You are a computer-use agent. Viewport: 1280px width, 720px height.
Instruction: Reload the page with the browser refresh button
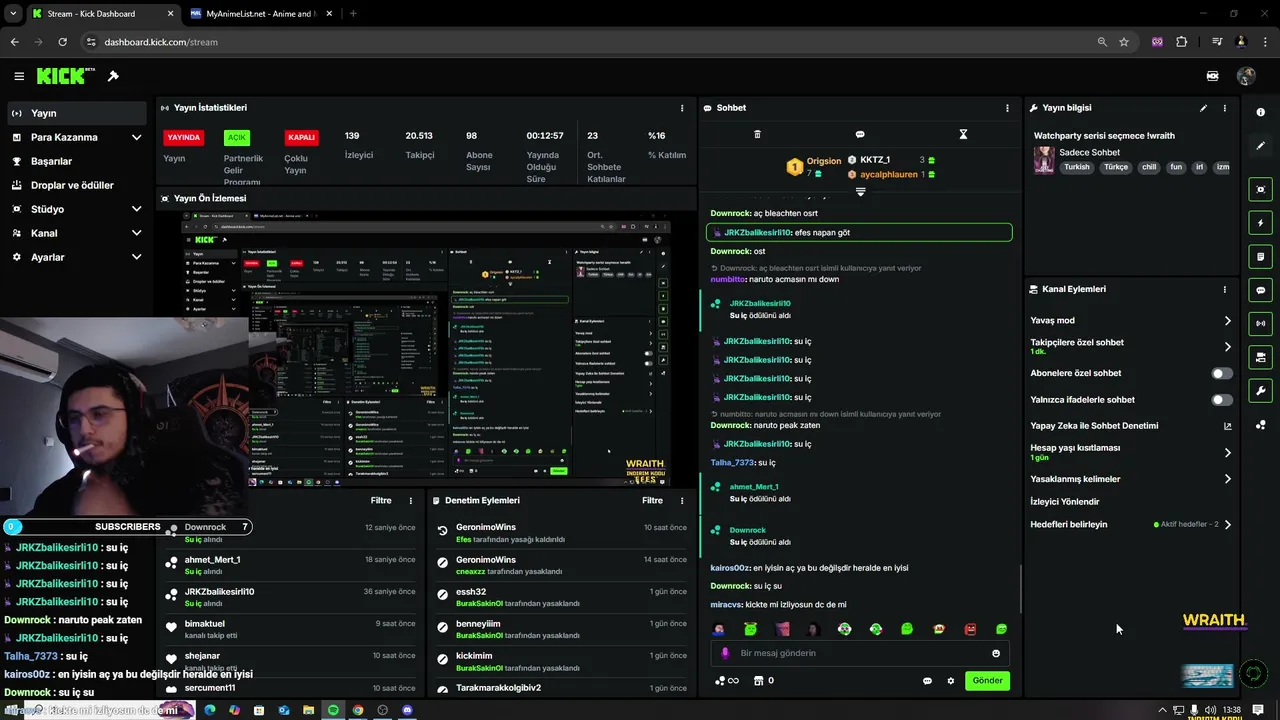[x=62, y=42]
